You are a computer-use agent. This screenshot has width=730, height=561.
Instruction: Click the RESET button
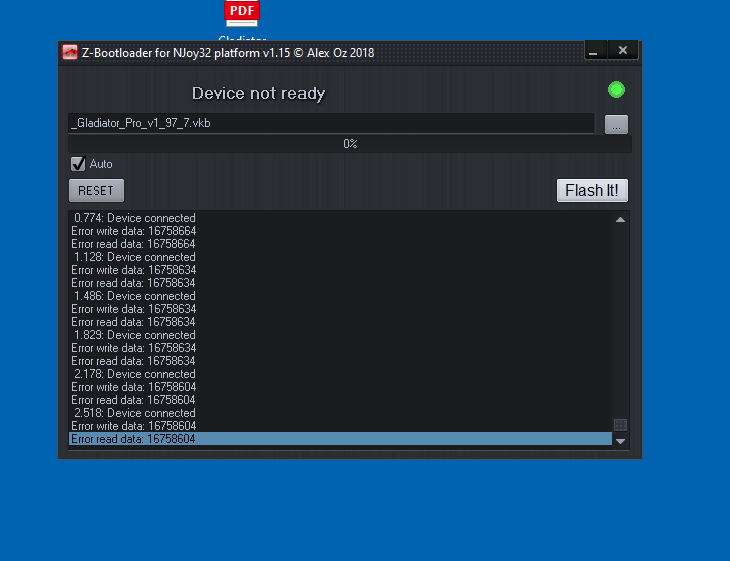pos(96,190)
